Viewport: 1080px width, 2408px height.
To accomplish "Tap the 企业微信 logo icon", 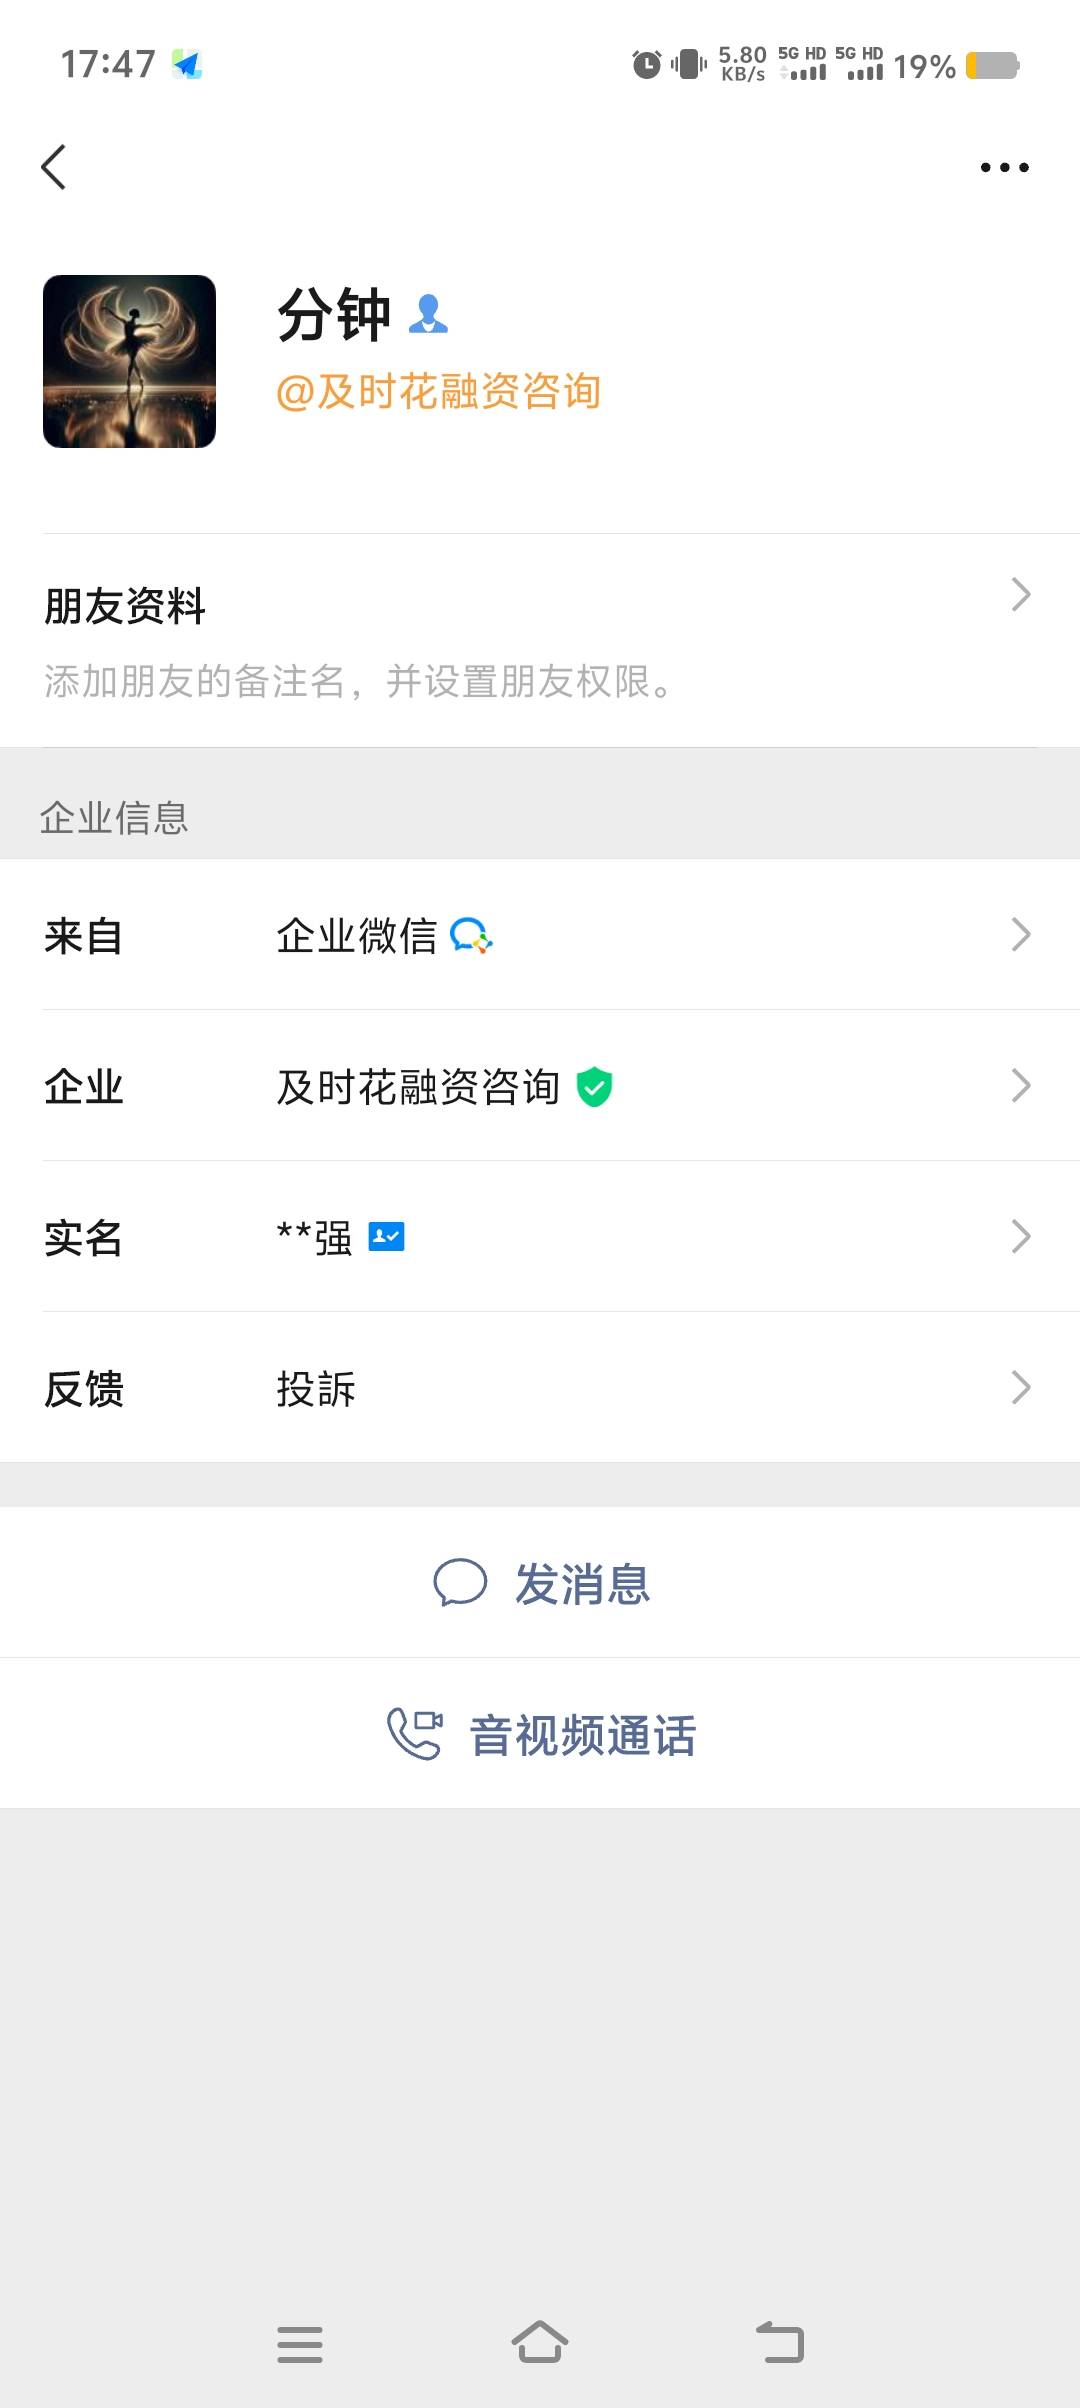I will tap(471, 936).
